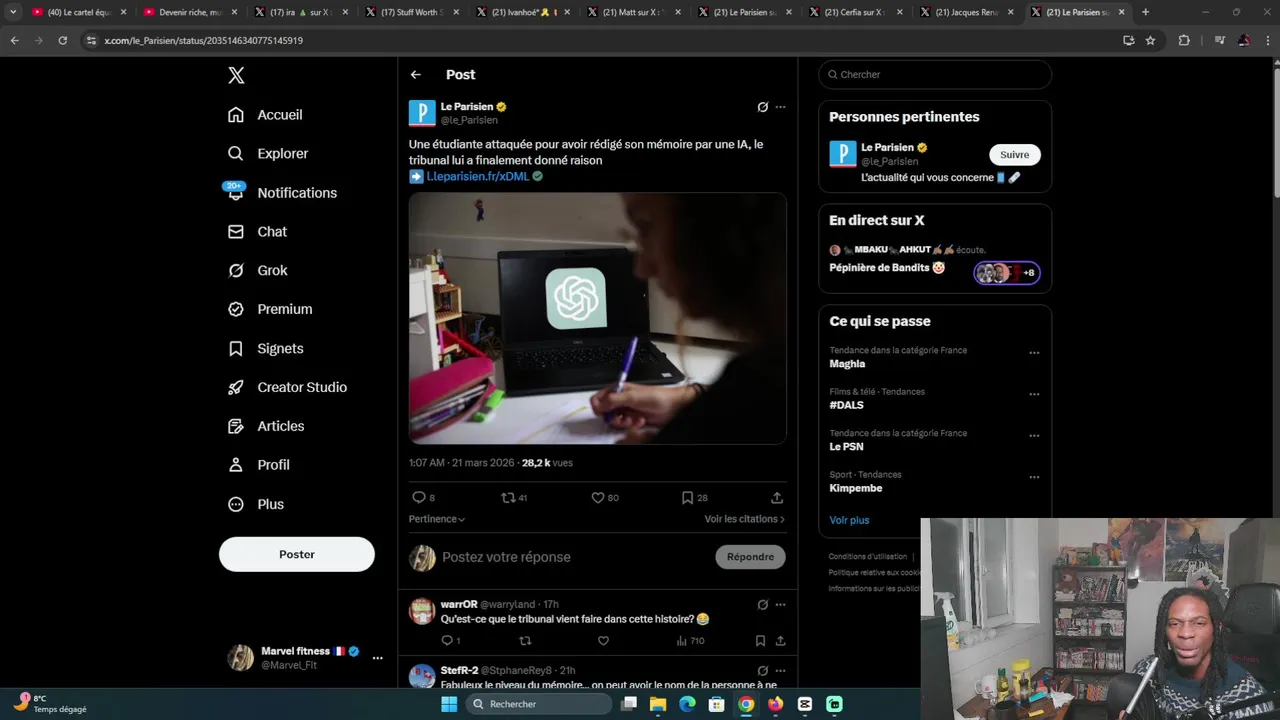1280x720 pixels.
Task: Share the Le Parisien post
Action: click(x=777, y=498)
